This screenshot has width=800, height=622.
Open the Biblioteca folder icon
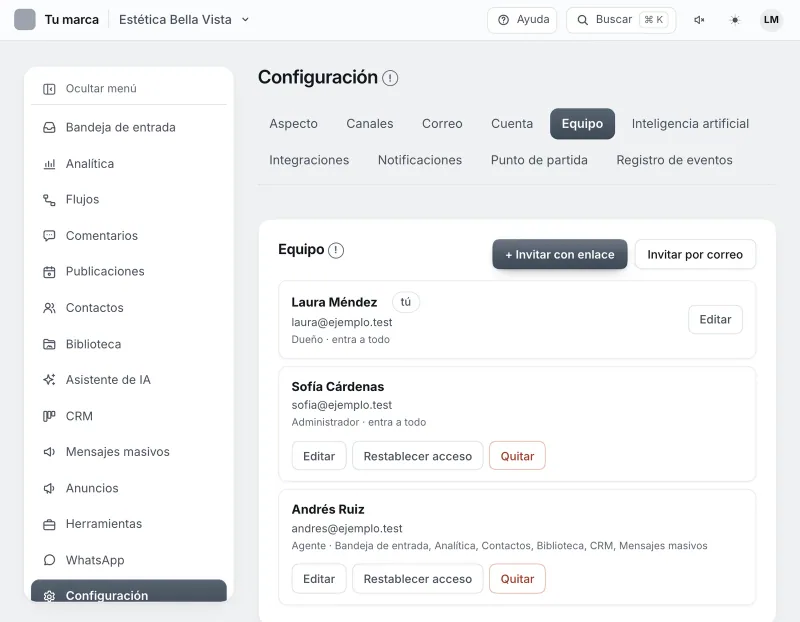coord(49,344)
